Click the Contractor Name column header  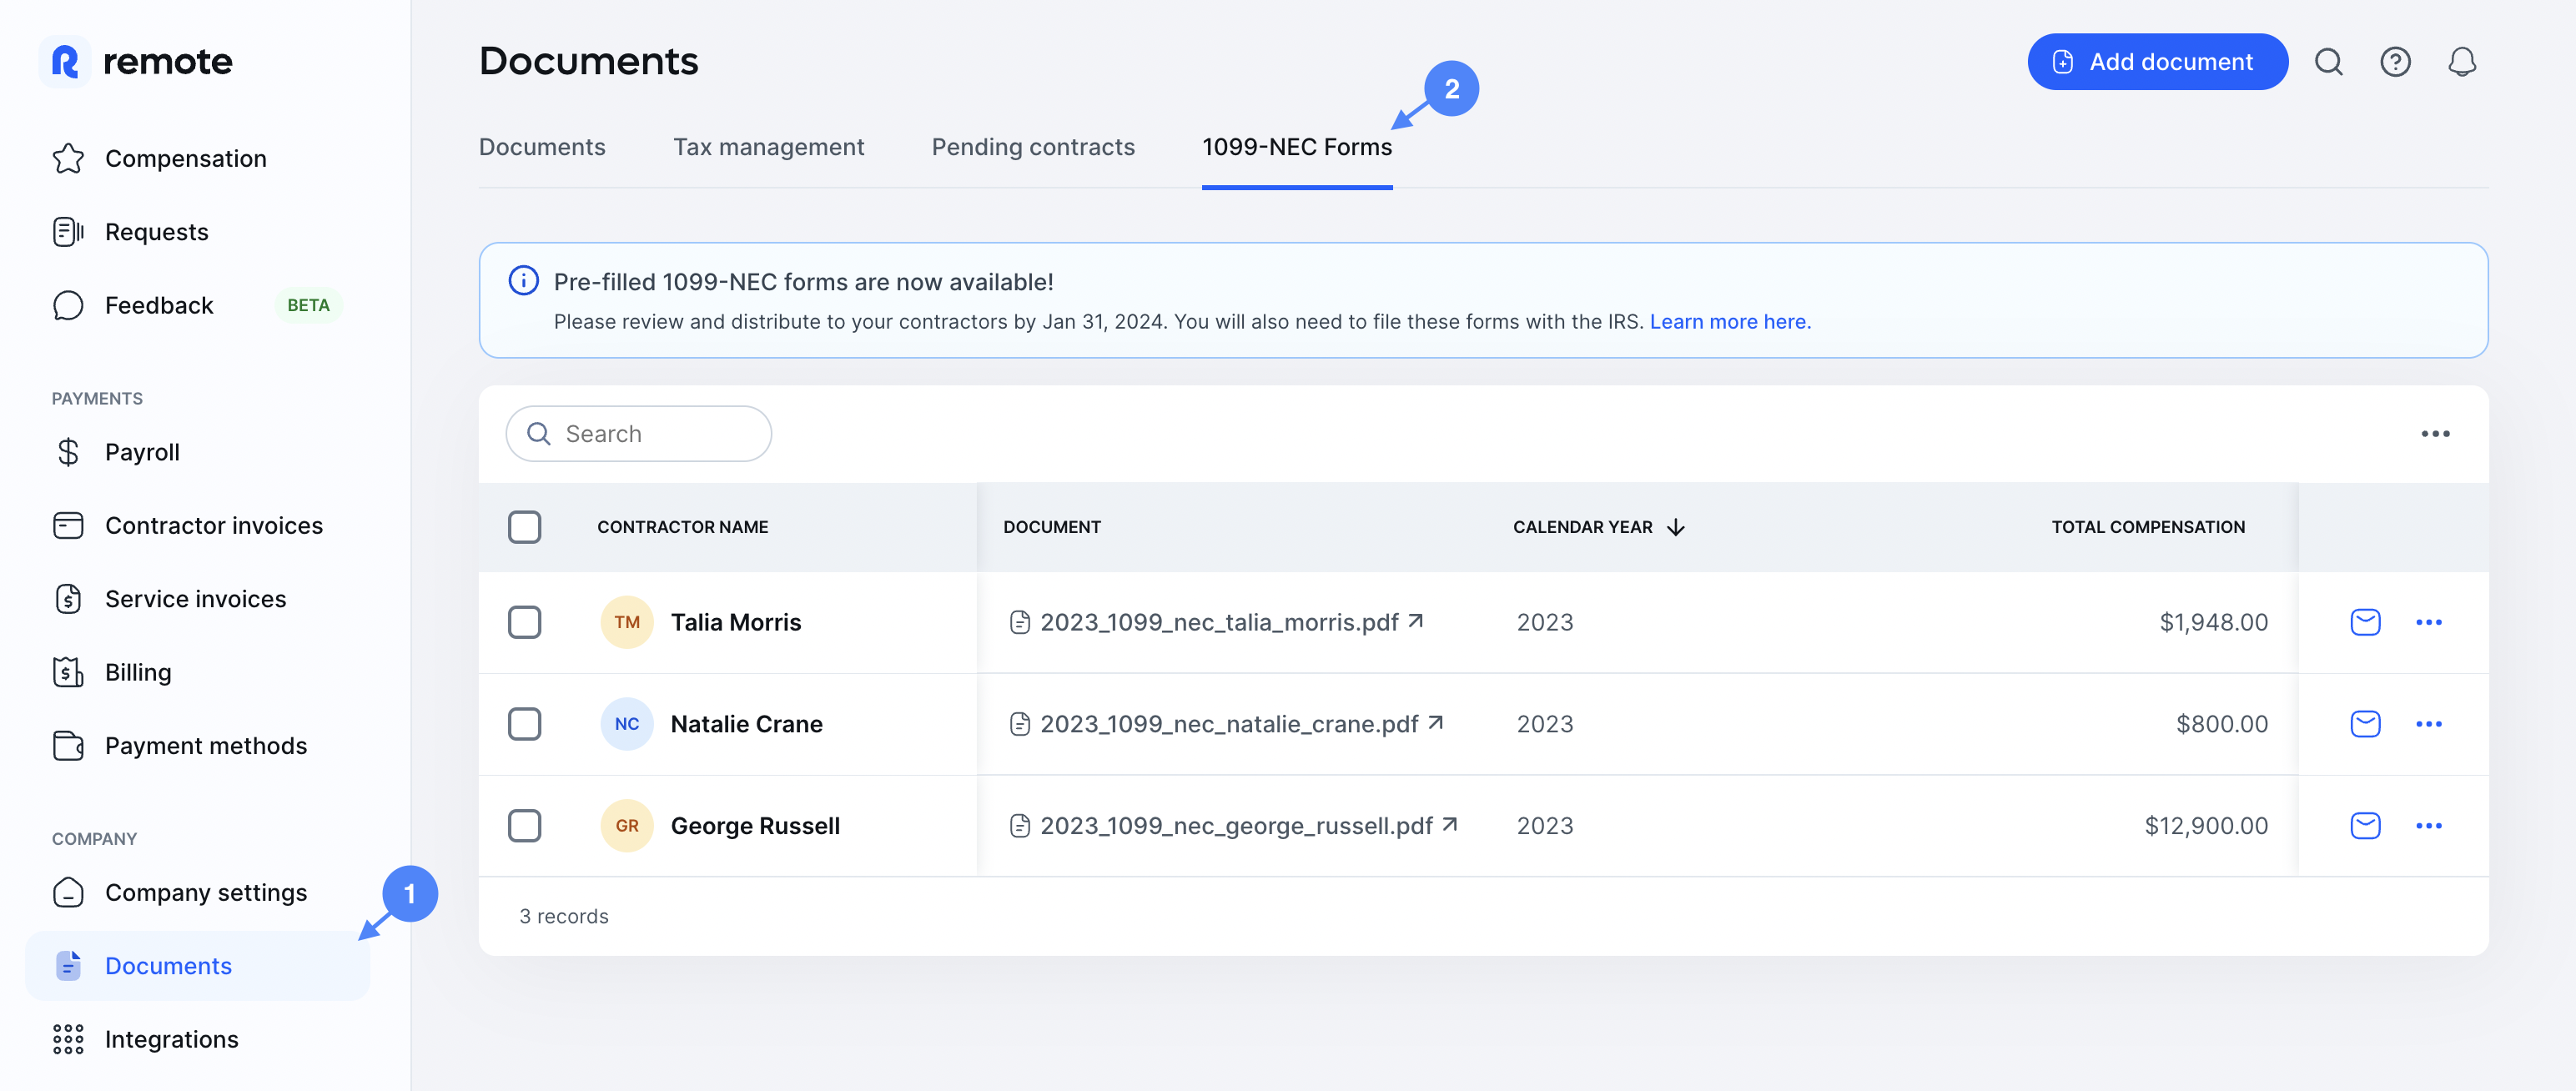[683, 527]
